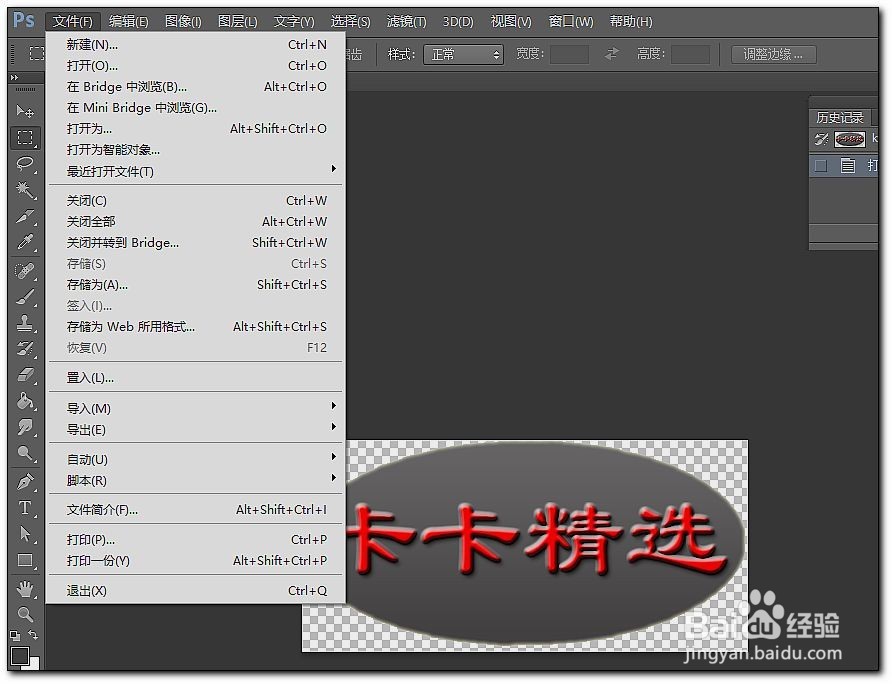
Task: Expand the collapsed toolbar double arrow
Action: 14,77
